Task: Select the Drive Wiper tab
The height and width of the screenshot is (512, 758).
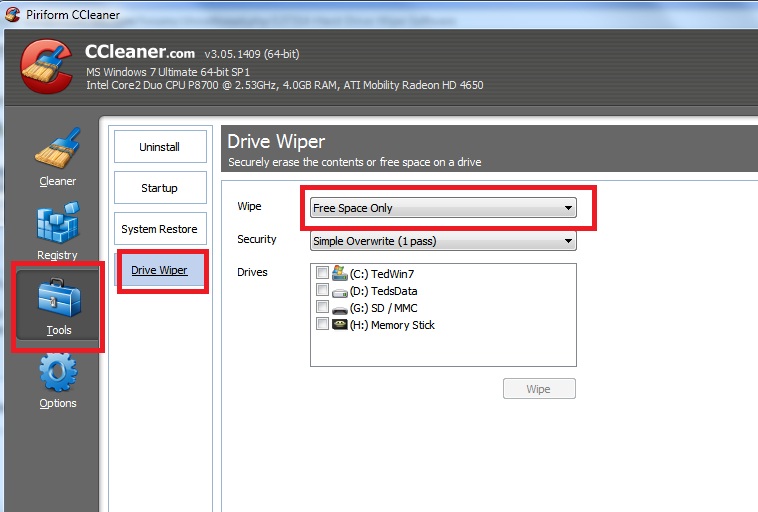Action: (x=160, y=270)
